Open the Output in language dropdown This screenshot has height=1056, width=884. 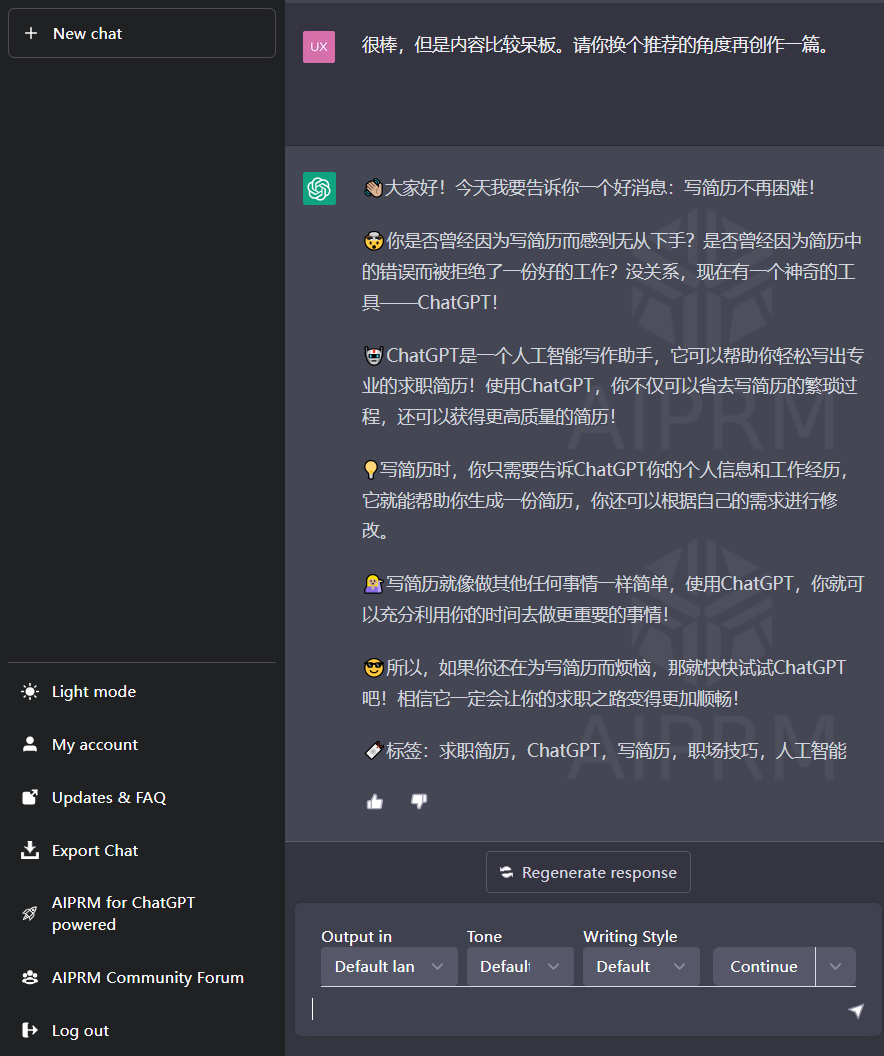(x=388, y=966)
